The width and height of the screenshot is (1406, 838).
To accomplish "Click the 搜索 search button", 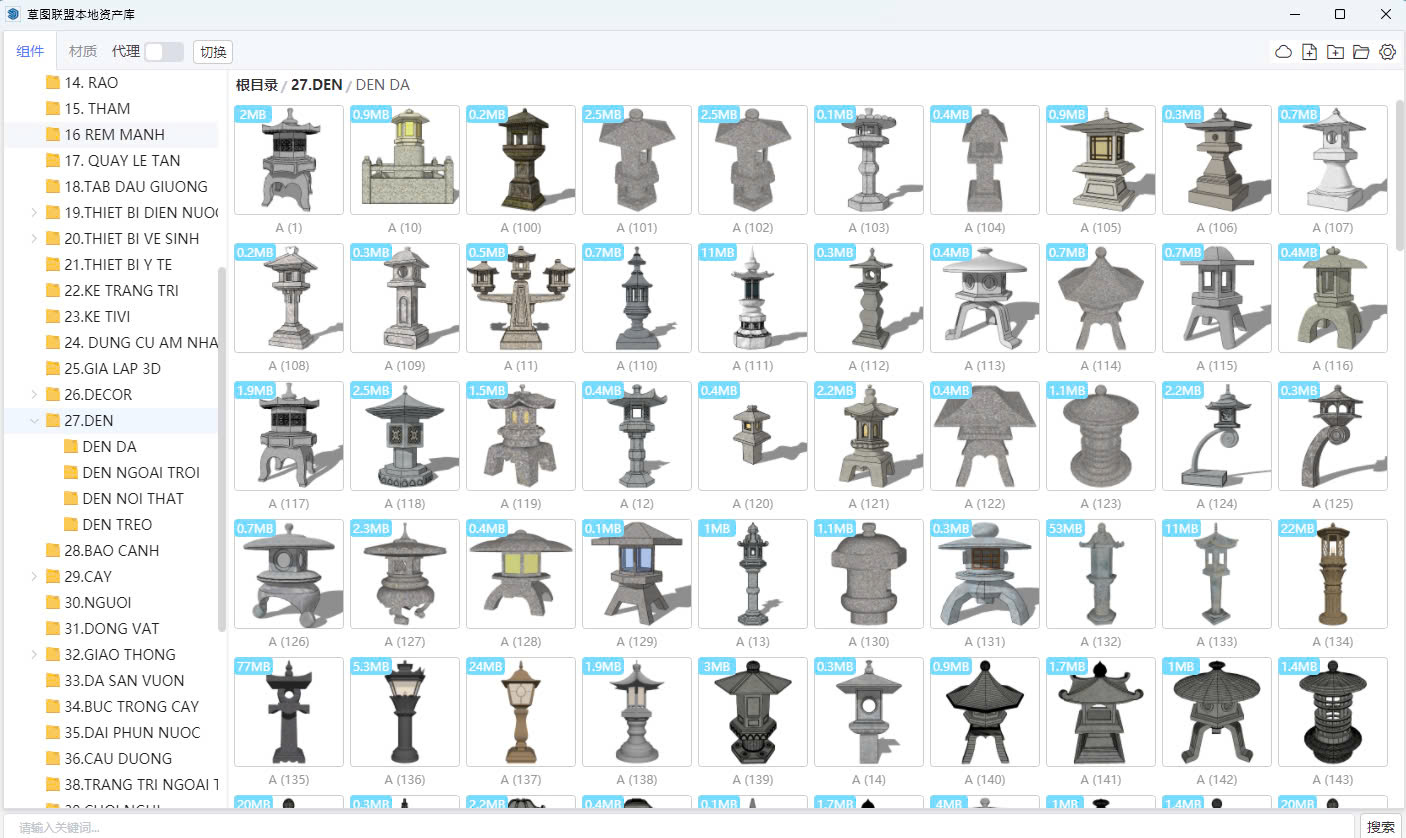I will point(1380,826).
